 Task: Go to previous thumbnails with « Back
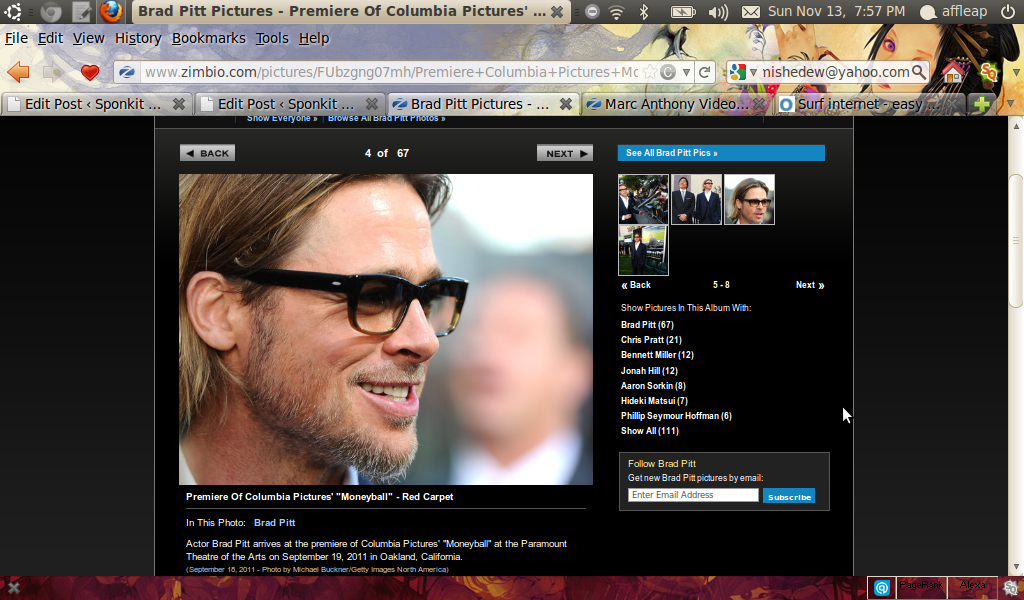[636, 285]
